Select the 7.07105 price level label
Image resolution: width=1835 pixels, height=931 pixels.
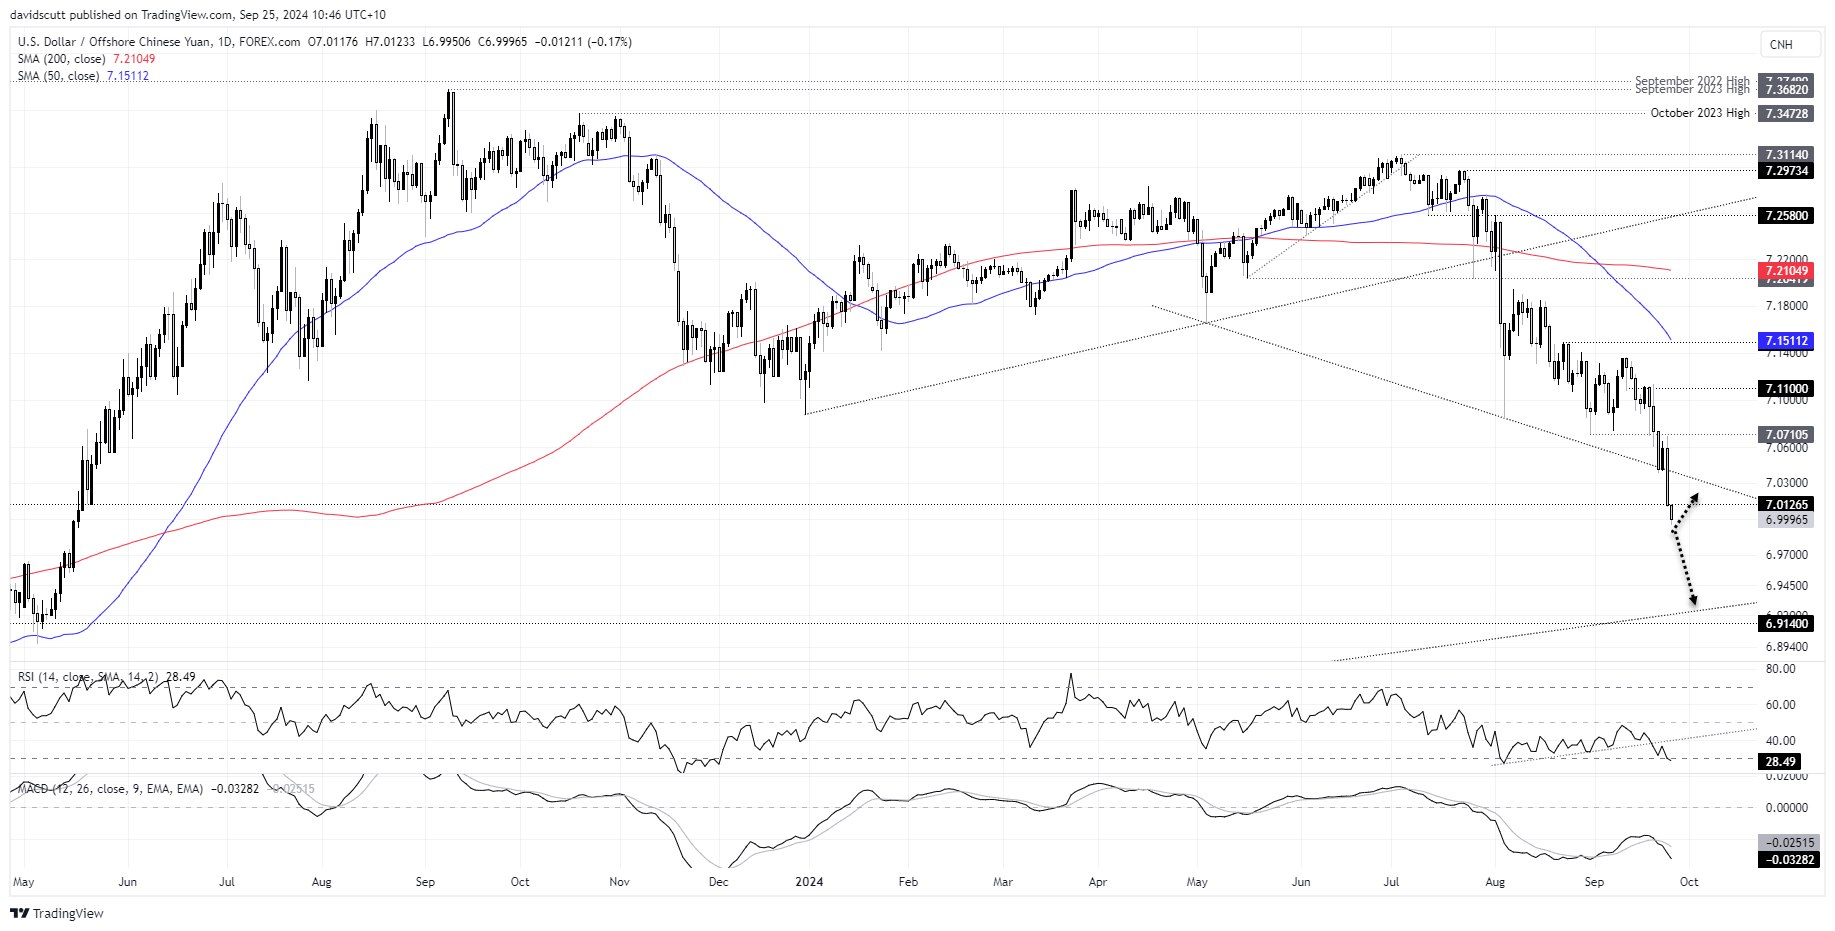pos(1786,435)
